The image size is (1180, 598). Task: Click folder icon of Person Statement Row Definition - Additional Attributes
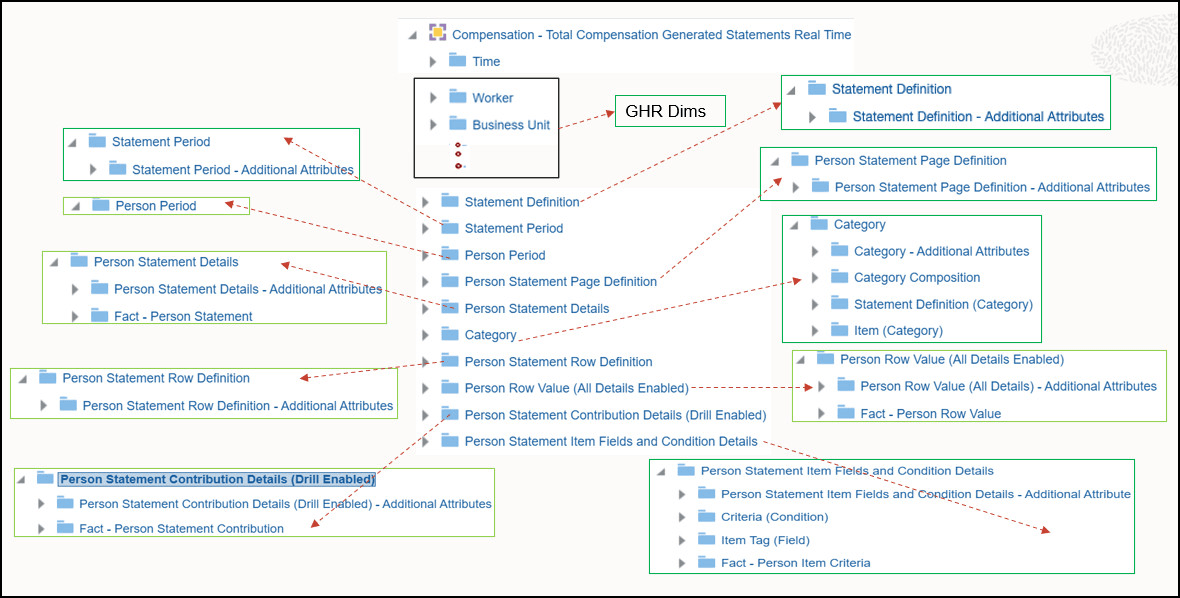pos(68,405)
